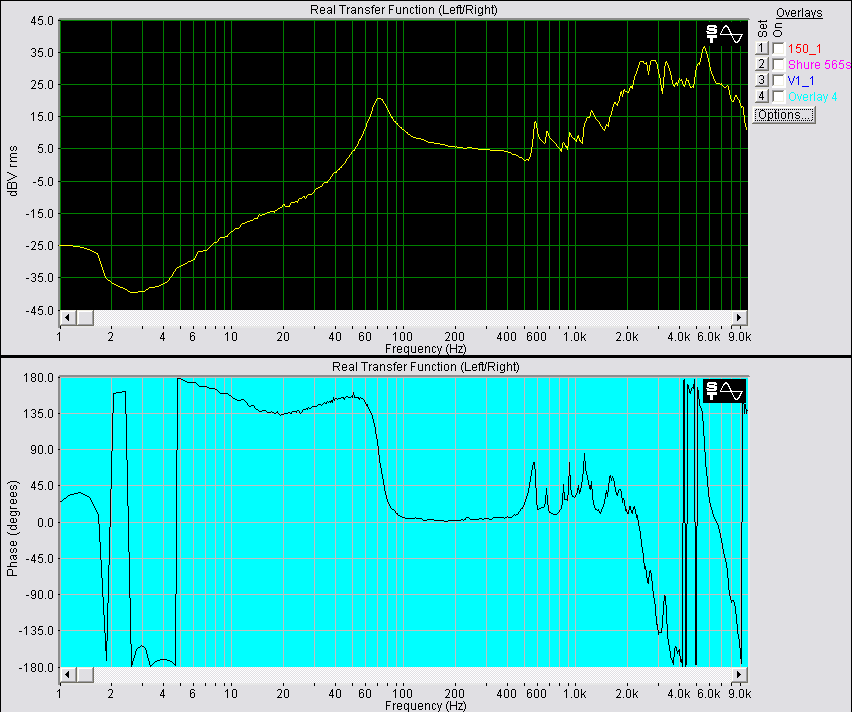Screen dimensions: 852x712
Task: Set overlay 2 with the '2' button
Action: [x=761, y=64]
